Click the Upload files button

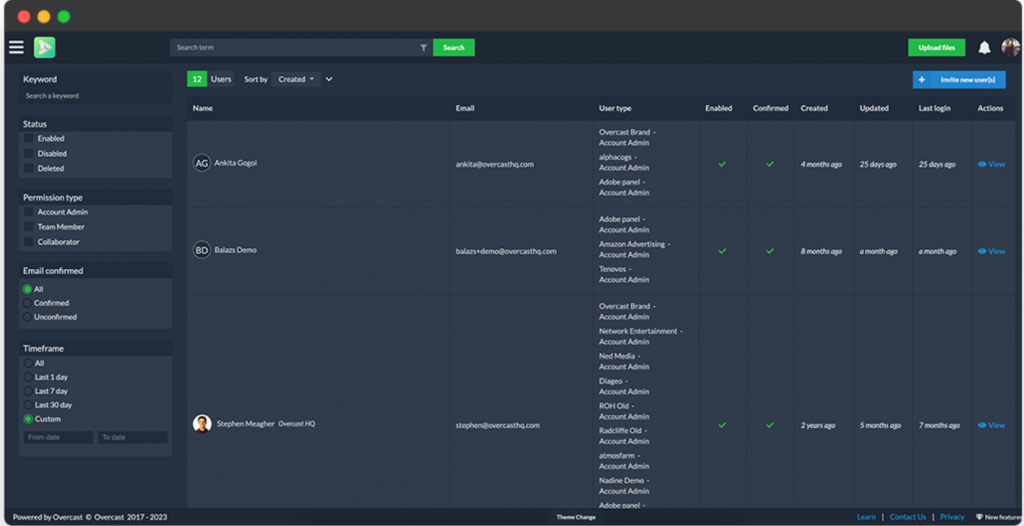point(936,48)
